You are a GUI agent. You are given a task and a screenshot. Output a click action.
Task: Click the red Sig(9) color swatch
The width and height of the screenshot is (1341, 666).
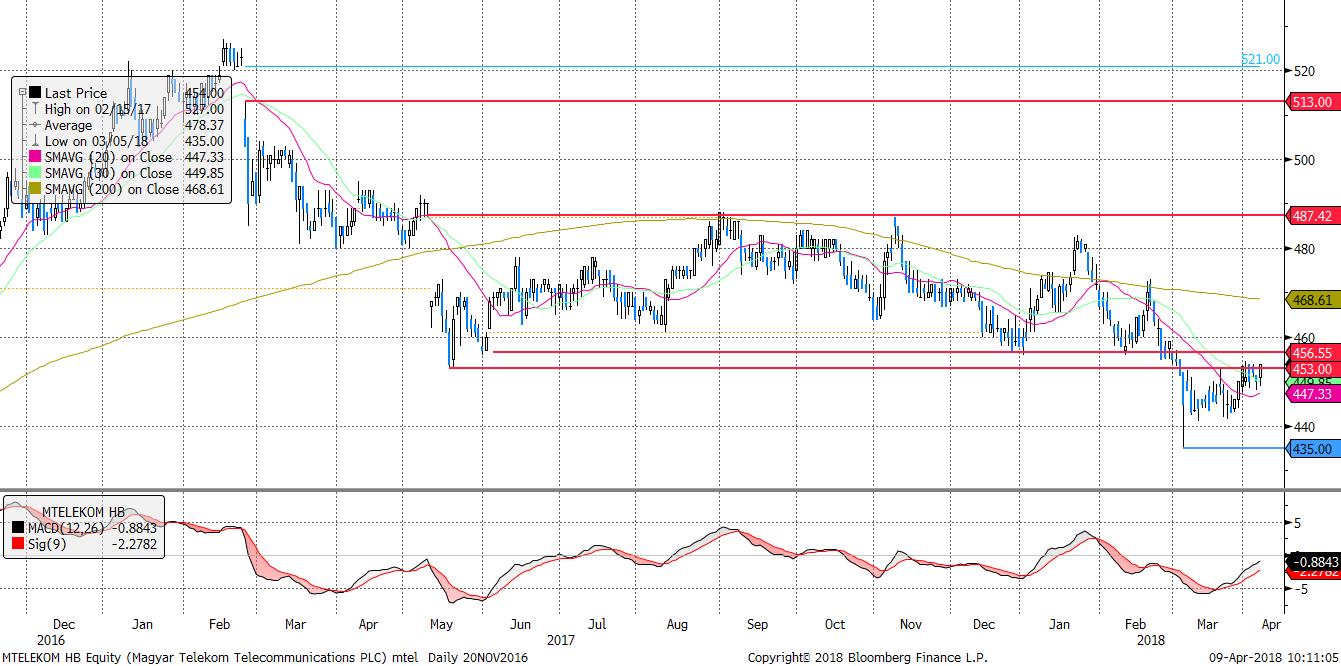(x=16, y=544)
